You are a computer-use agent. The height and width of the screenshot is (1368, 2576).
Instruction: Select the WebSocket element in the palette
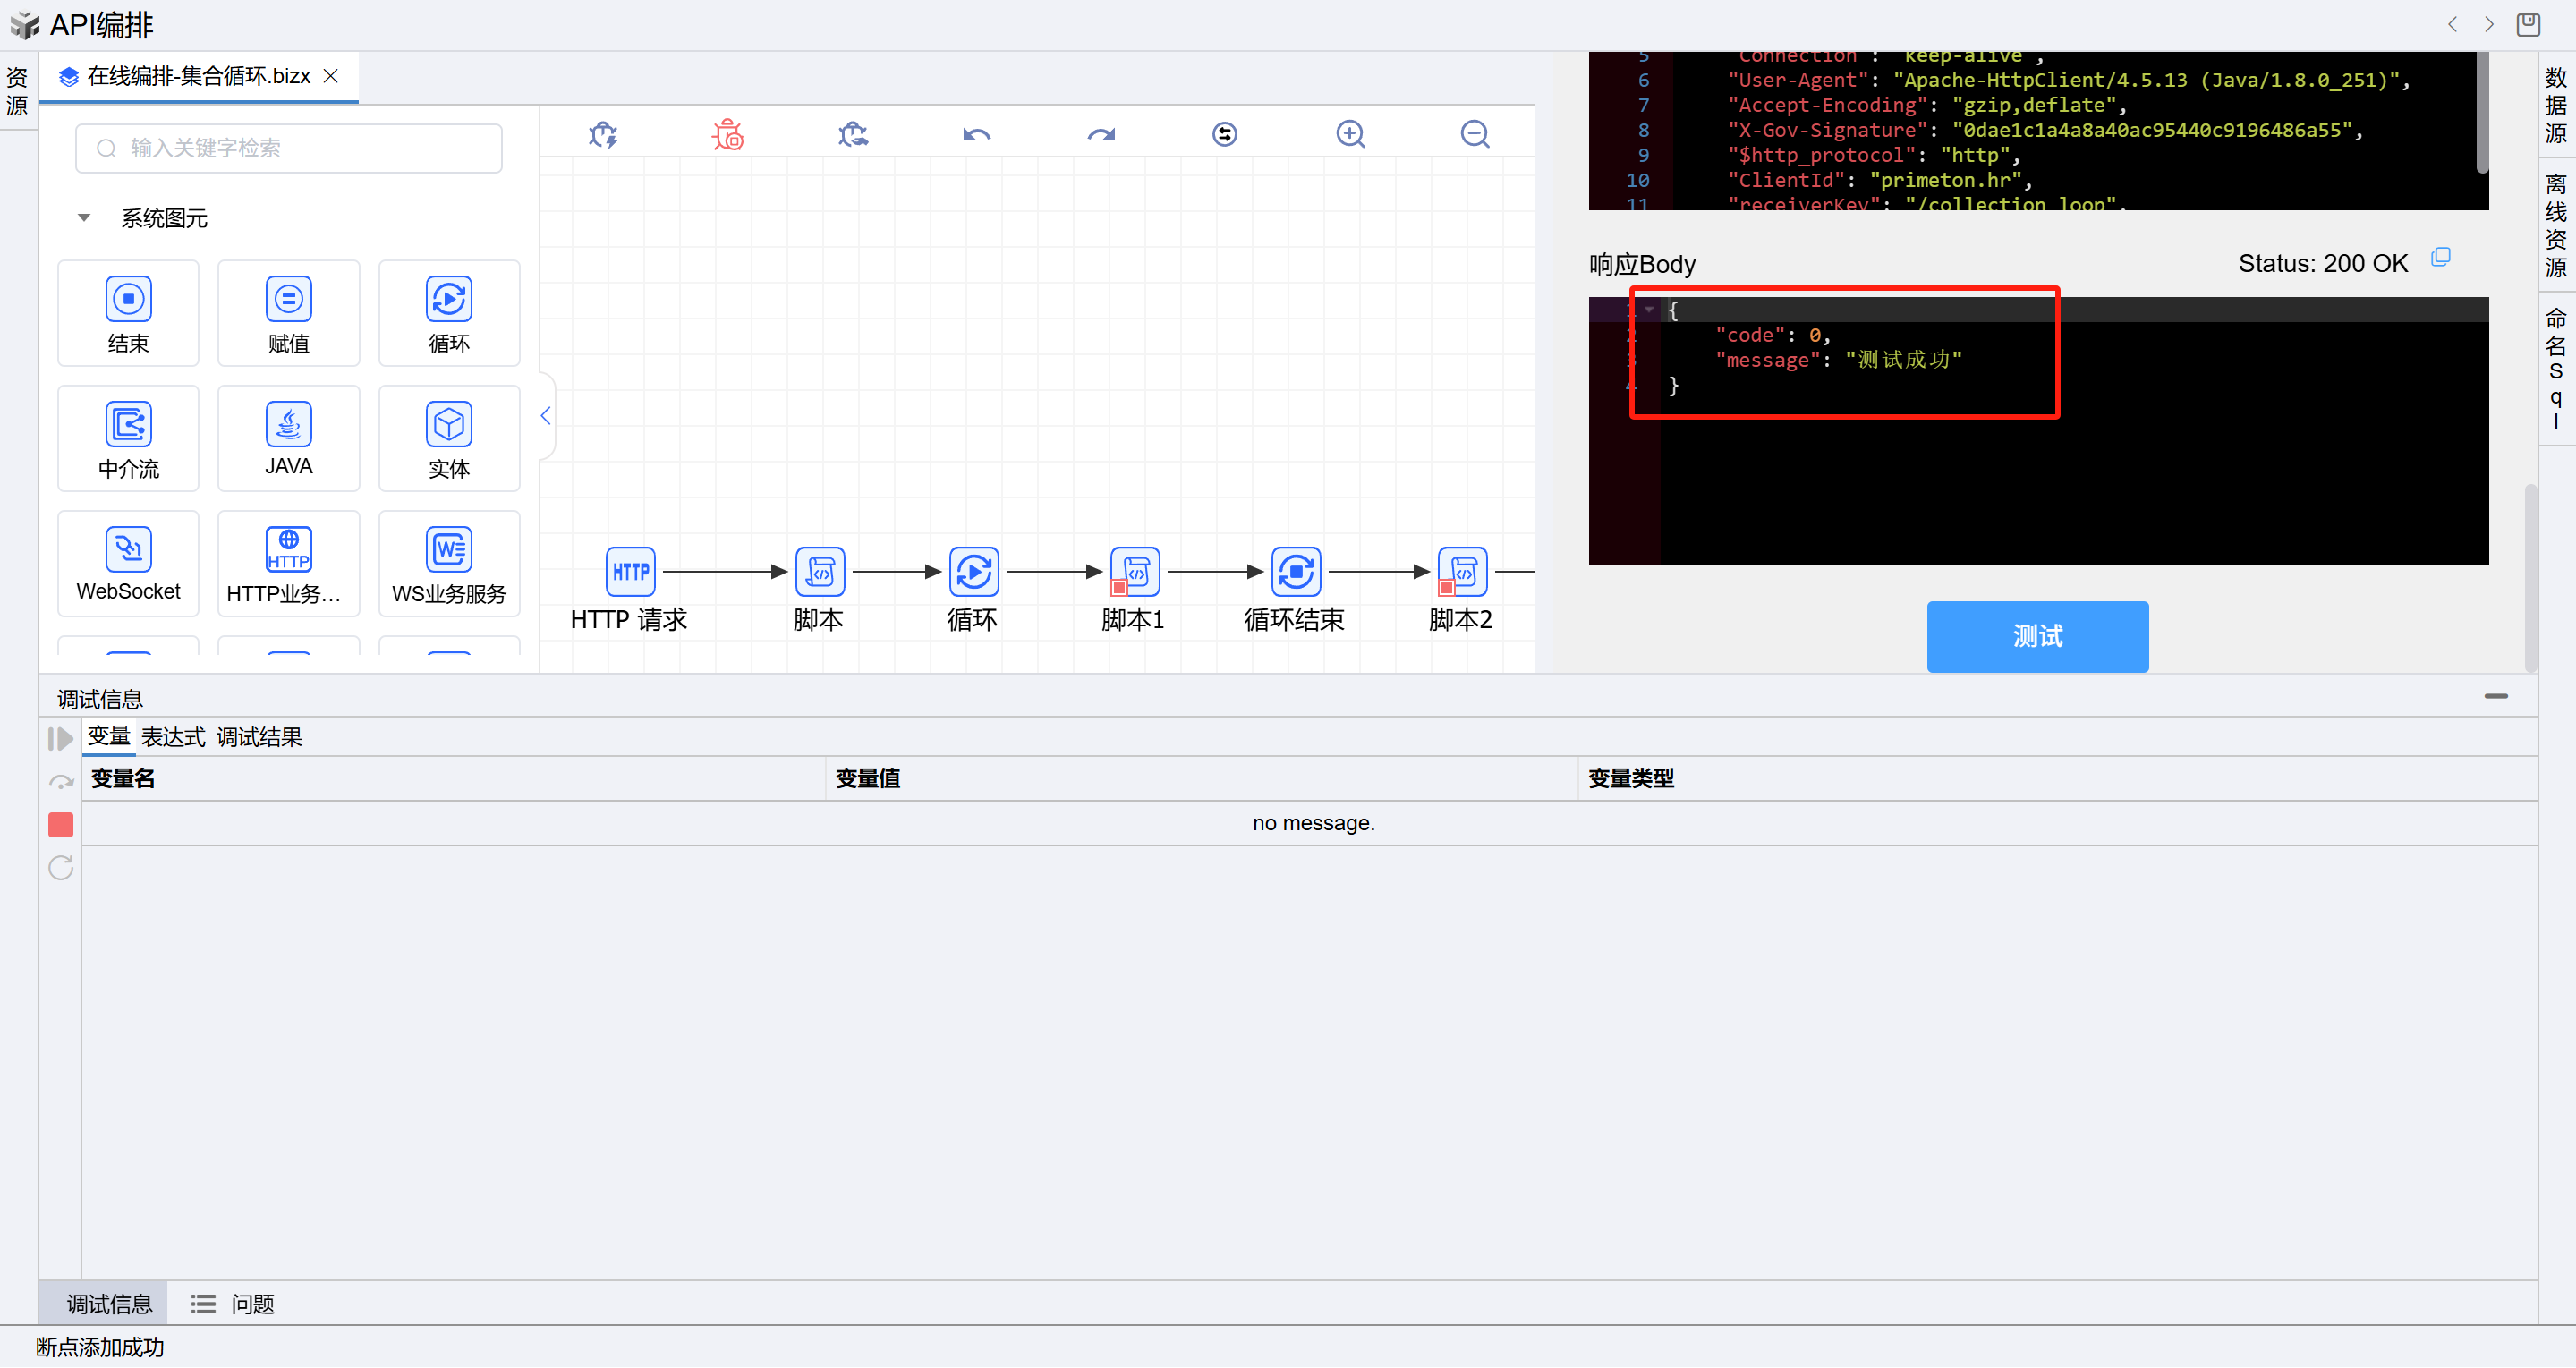pos(128,563)
